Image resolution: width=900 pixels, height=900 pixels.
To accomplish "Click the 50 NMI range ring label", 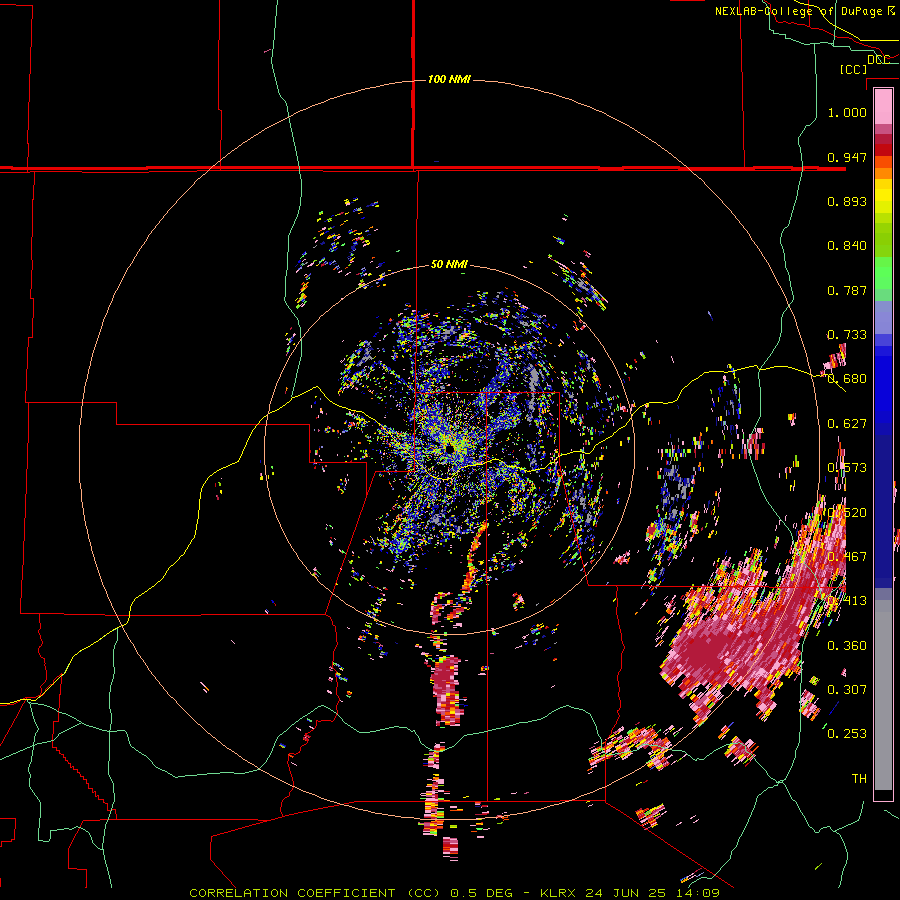I will [x=449, y=265].
